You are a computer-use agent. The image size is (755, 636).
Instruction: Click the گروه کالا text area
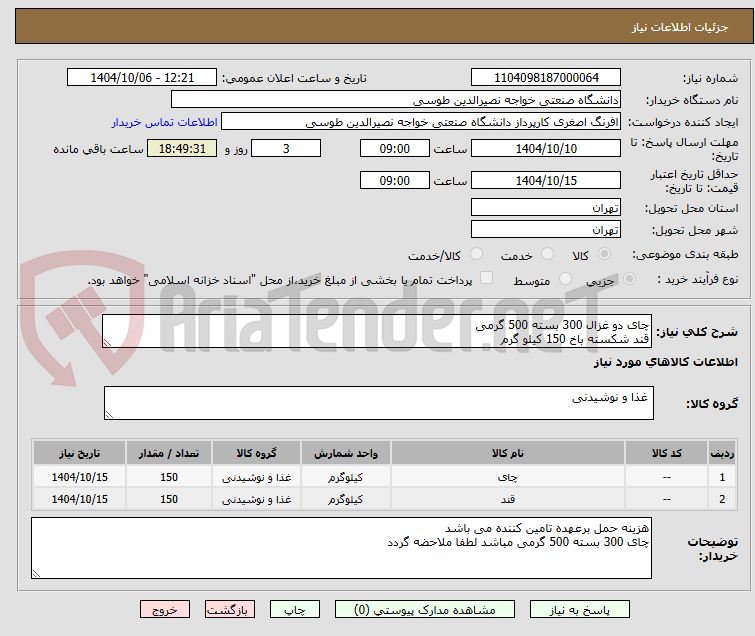(x=378, y=403)
